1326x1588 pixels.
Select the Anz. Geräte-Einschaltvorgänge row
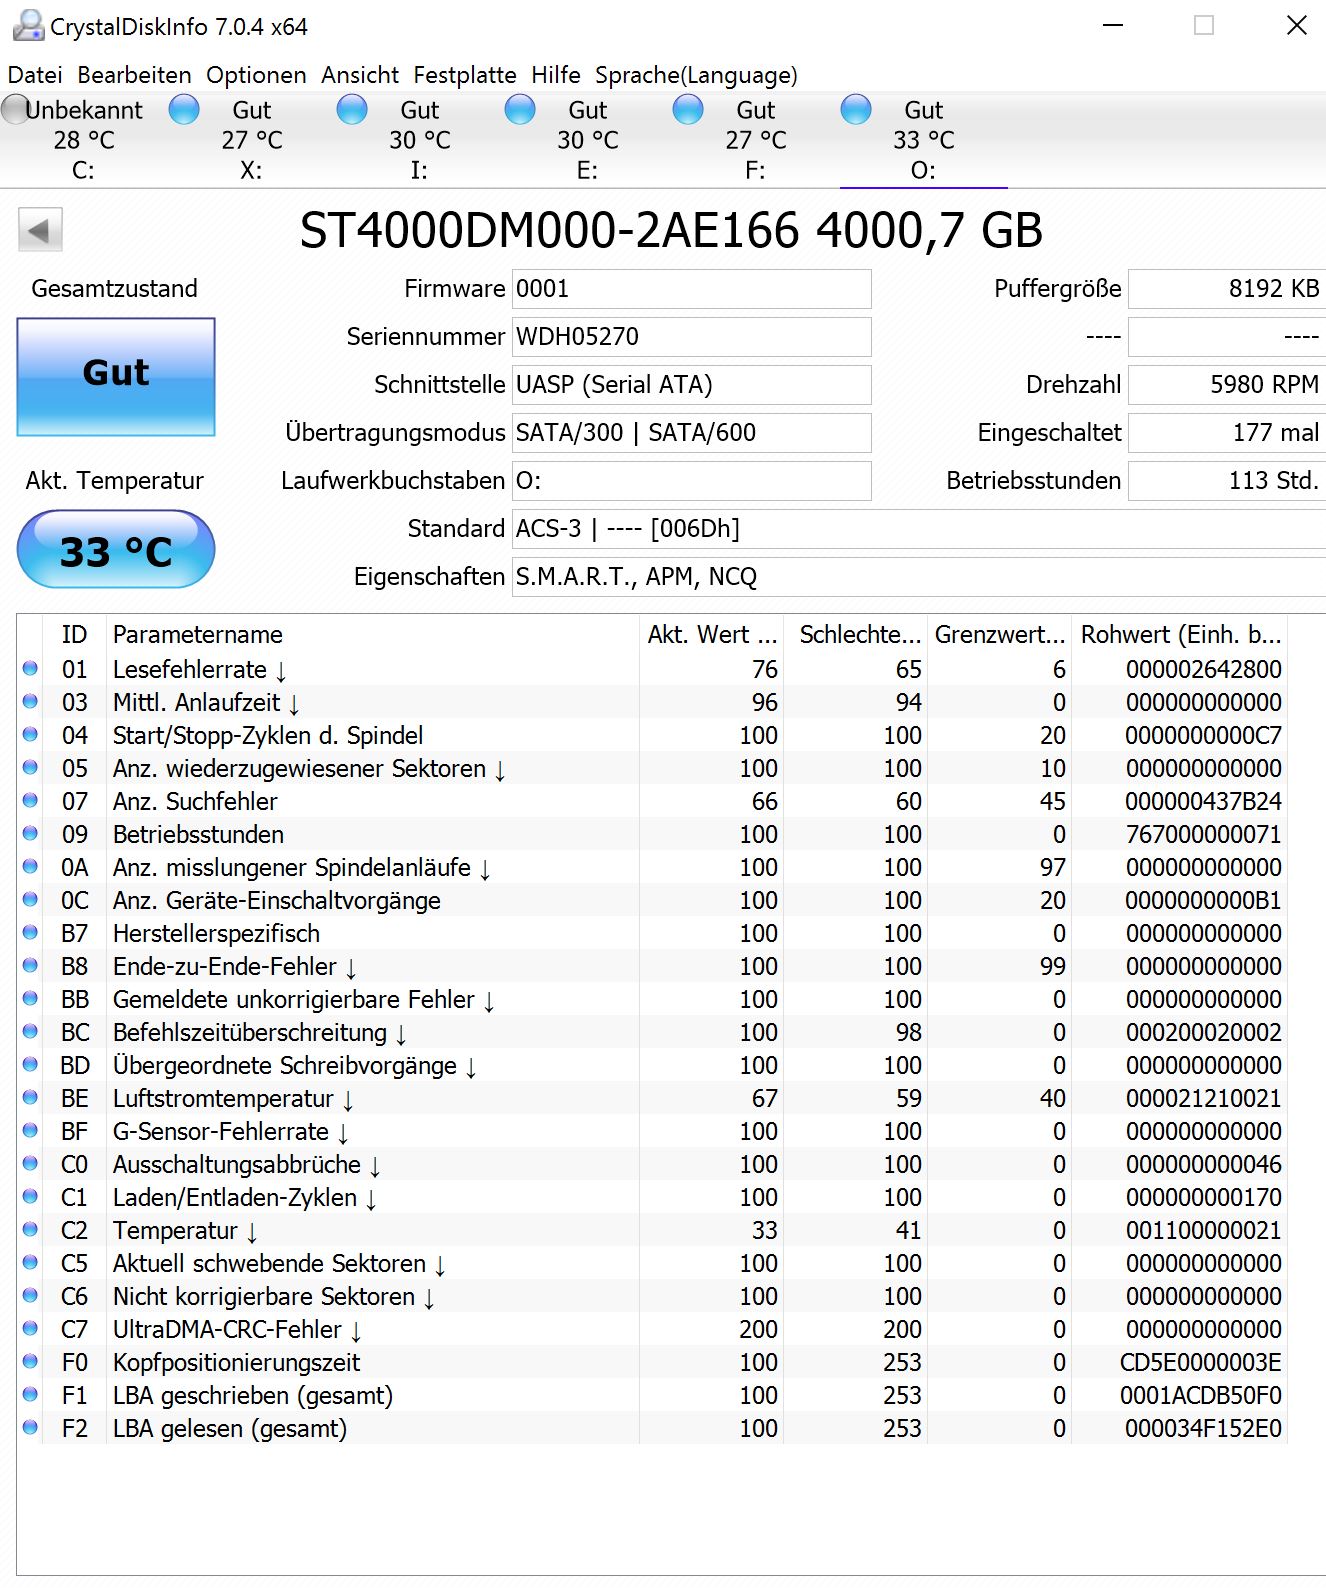(652, 900)
